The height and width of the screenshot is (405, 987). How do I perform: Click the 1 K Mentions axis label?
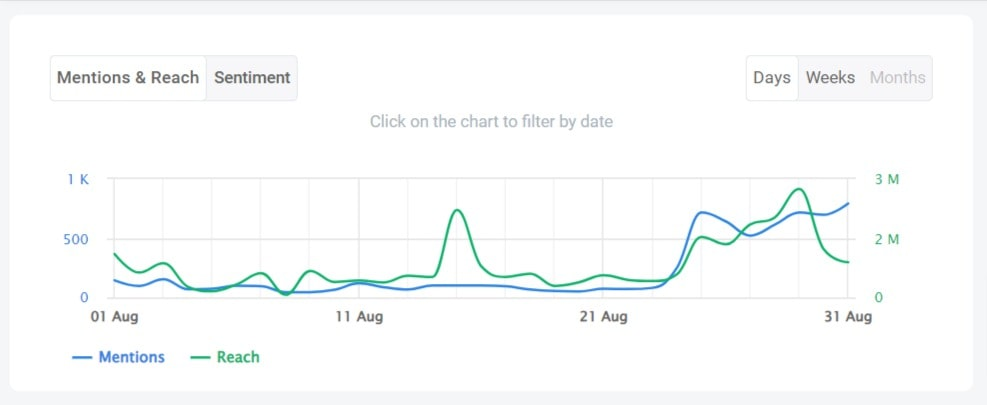(78, 180)
